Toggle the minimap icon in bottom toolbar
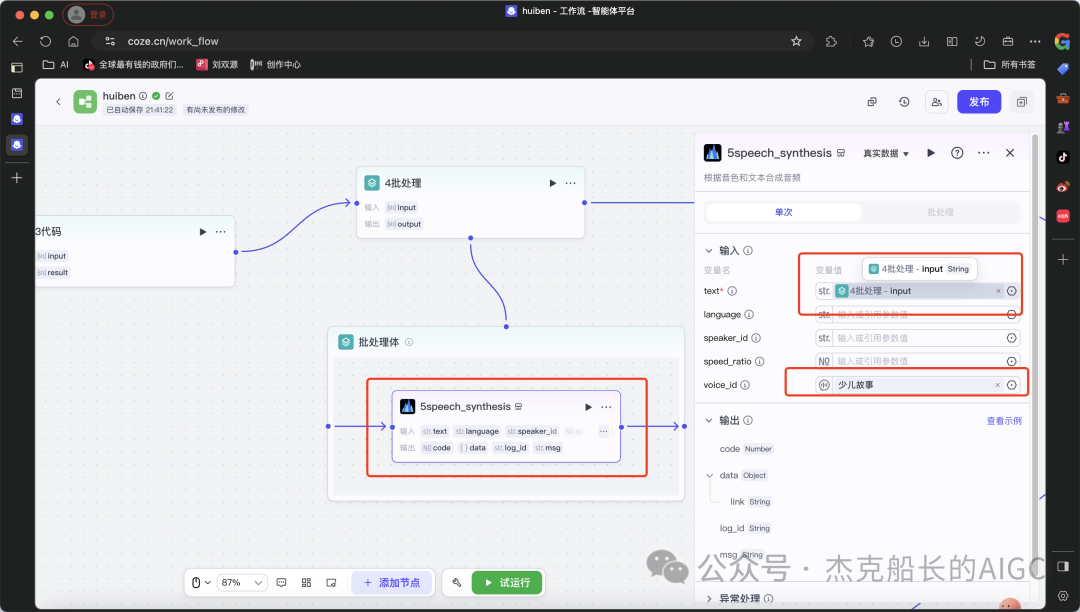Viewport: 1080px width, 612px height. click(331, 582)
